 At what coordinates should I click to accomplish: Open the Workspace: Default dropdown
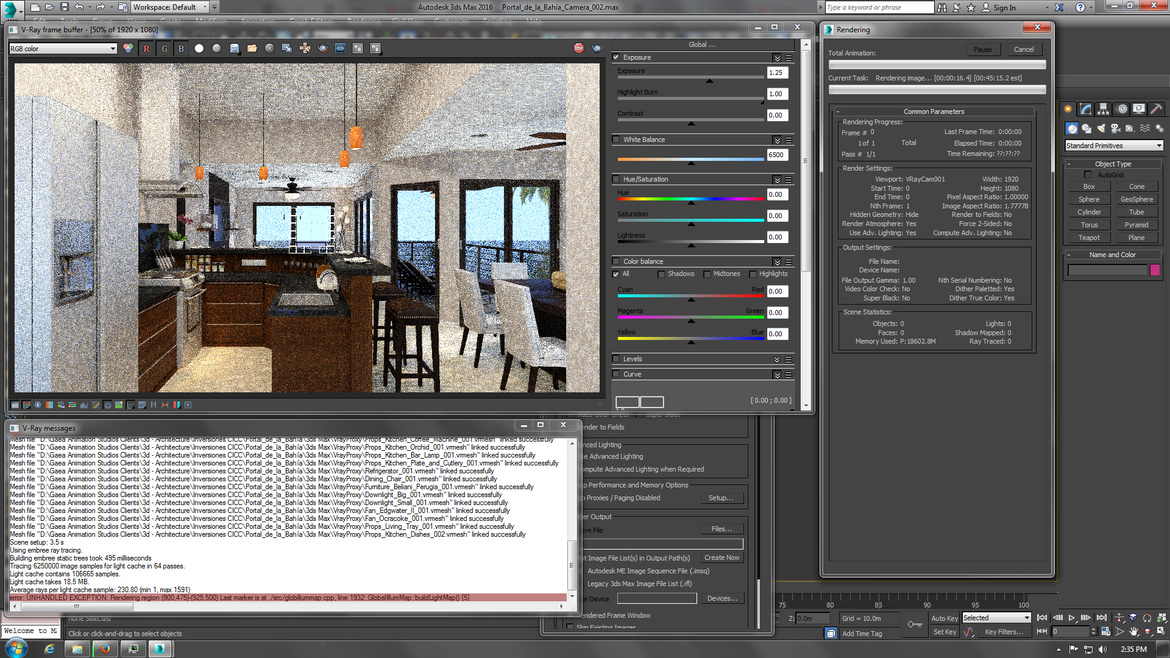pyautogui.click(x=170, y=7)
